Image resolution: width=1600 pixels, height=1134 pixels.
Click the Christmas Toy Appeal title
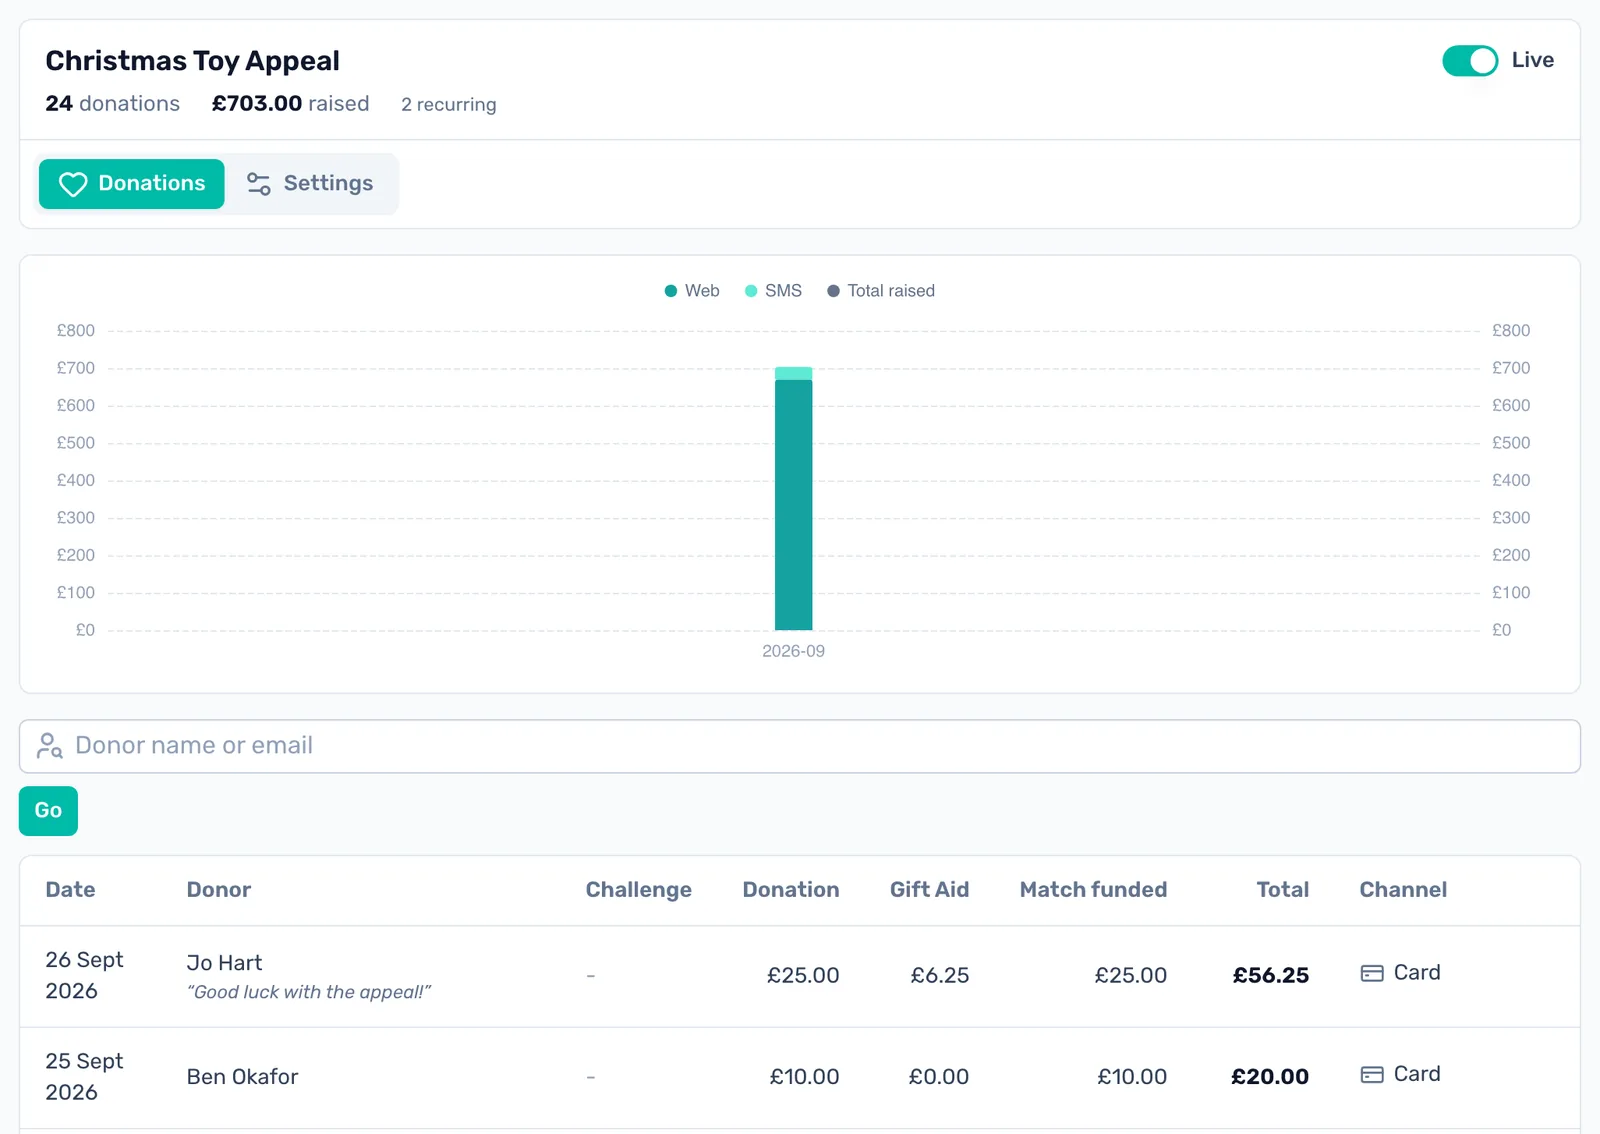point(193,61)
